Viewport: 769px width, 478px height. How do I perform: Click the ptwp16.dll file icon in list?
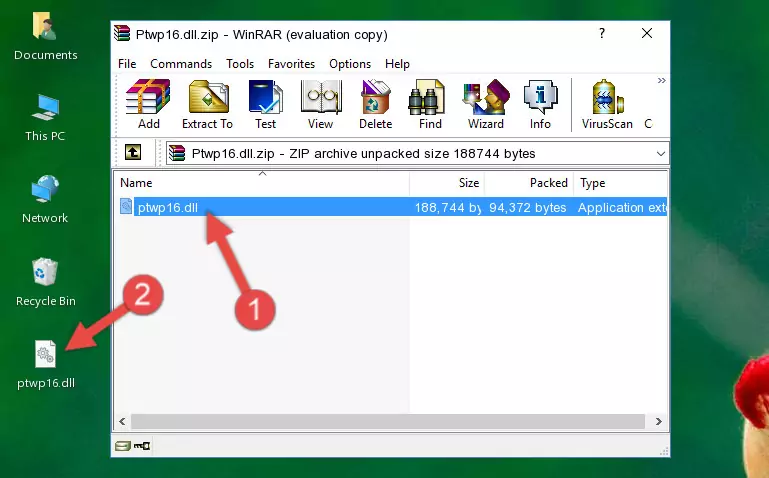pyautogui.click(x=126, y=206)
